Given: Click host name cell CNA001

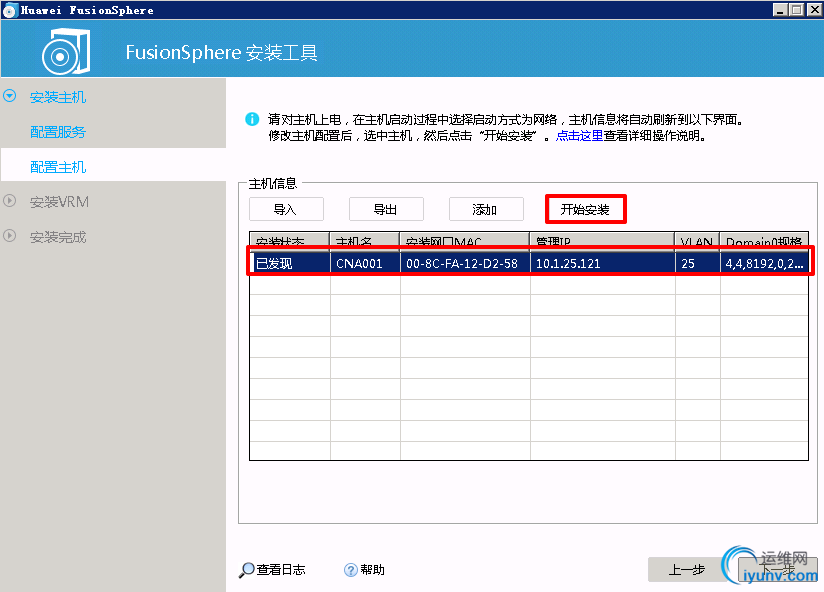Looking at the screenshot, I should 365,263.
